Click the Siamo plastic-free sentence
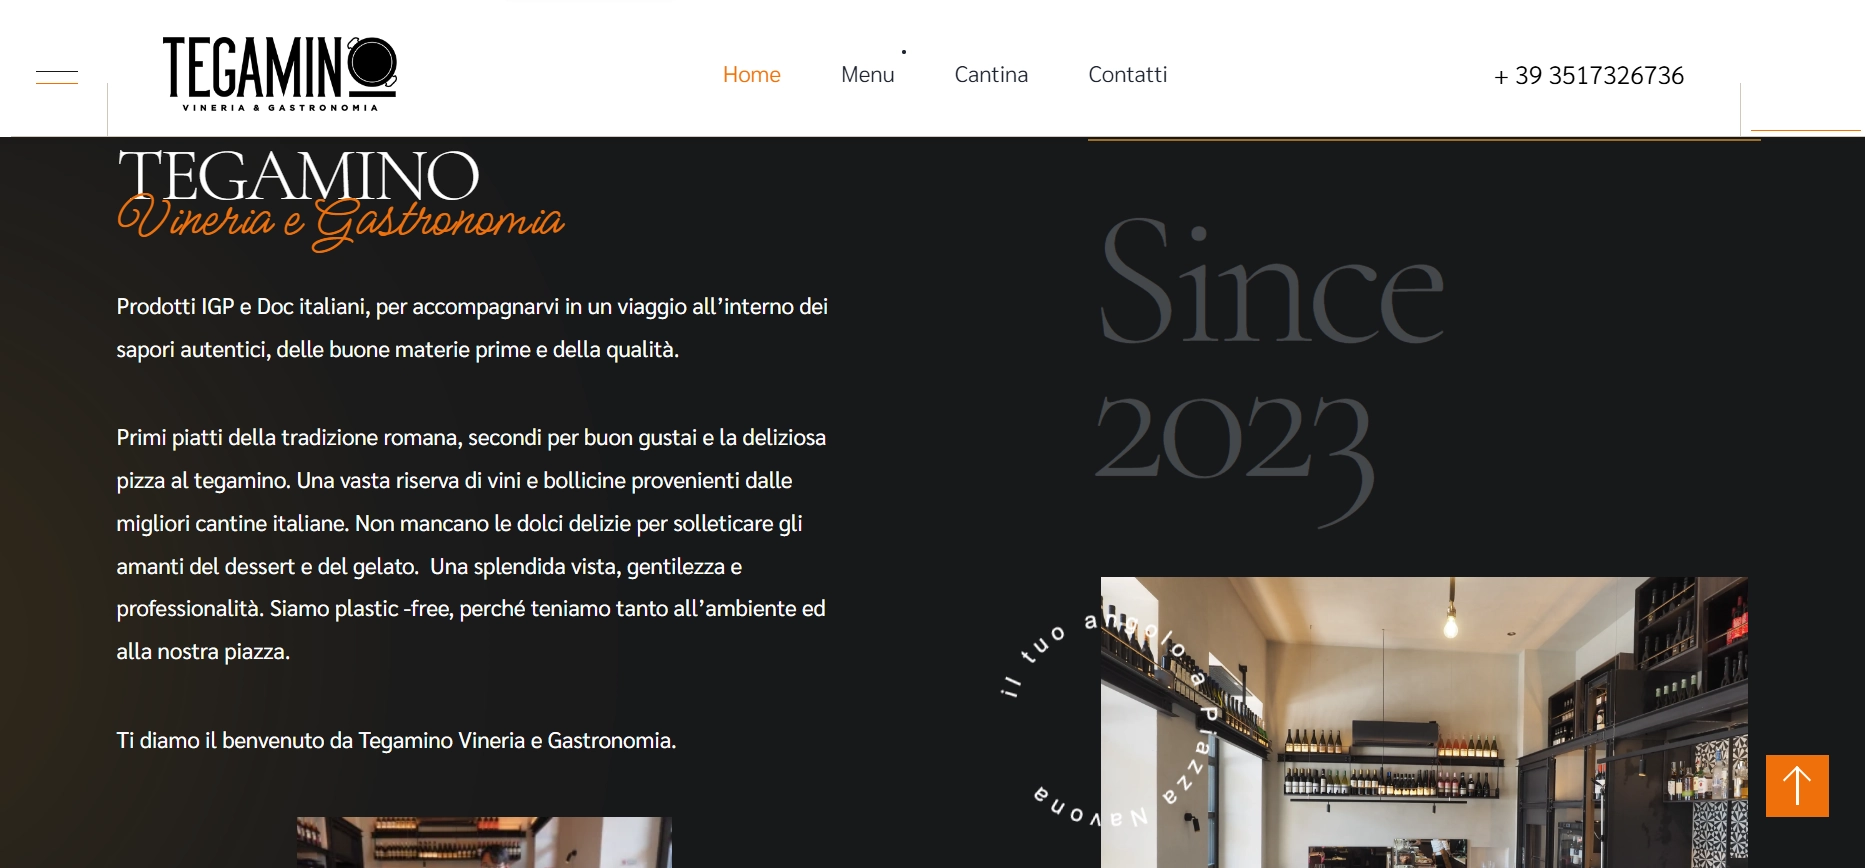This screenshot has height=868, width=1865. 471,630
